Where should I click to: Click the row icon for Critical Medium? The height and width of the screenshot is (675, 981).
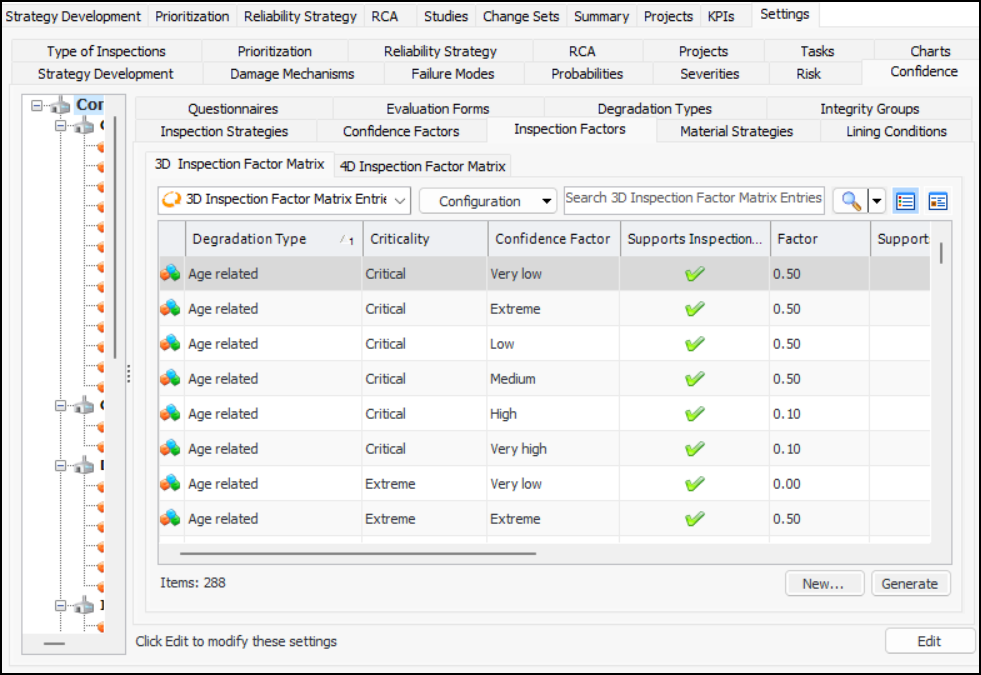tap(171, 379)
